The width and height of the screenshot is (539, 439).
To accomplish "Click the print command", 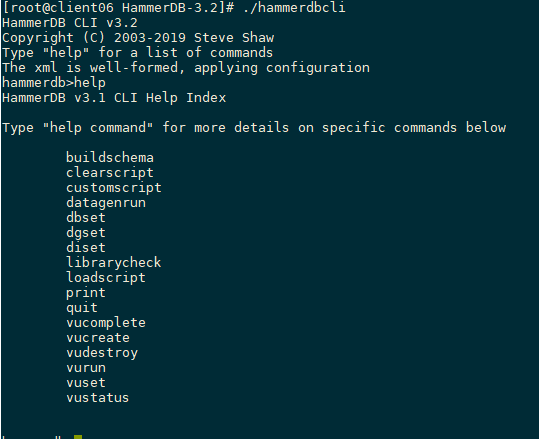I will tap(86, 293).
